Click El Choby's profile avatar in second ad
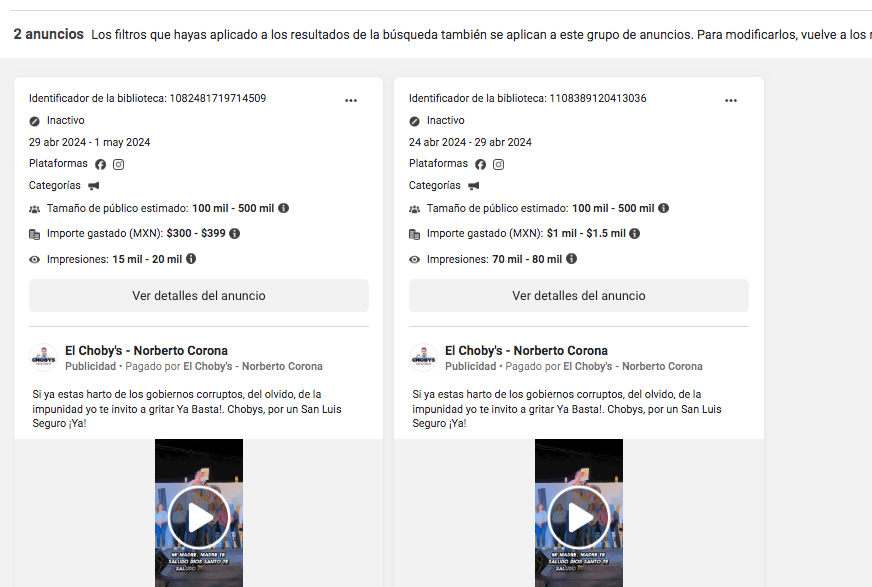The image size is (872, 587). tap(422, 358)
